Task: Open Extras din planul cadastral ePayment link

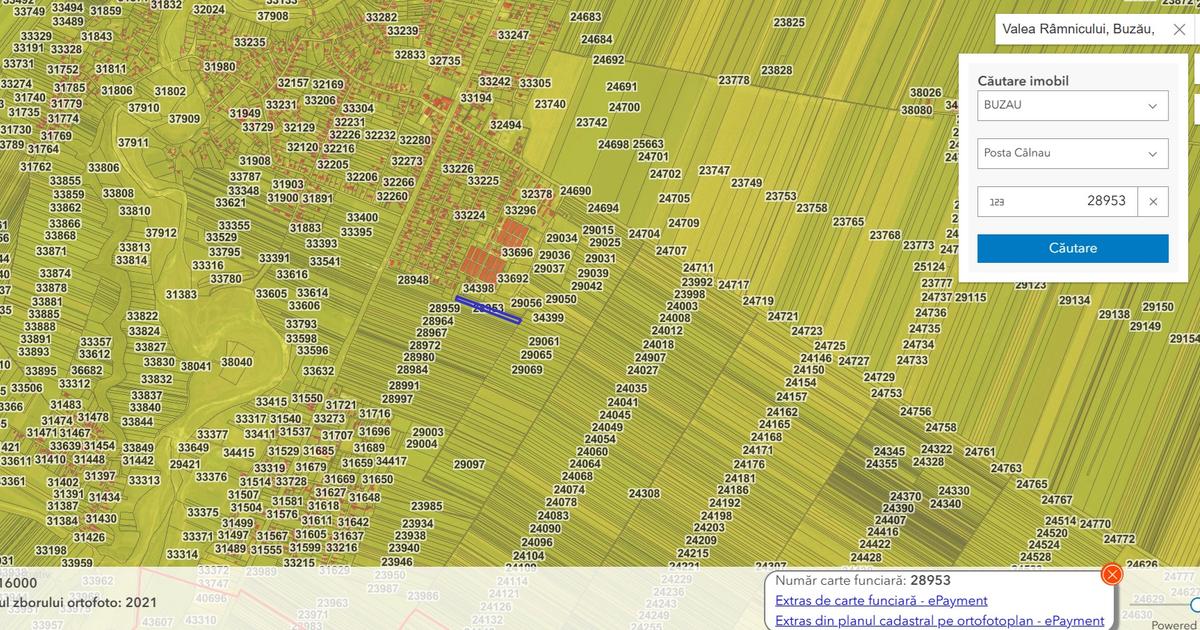Action: [939, 621]
